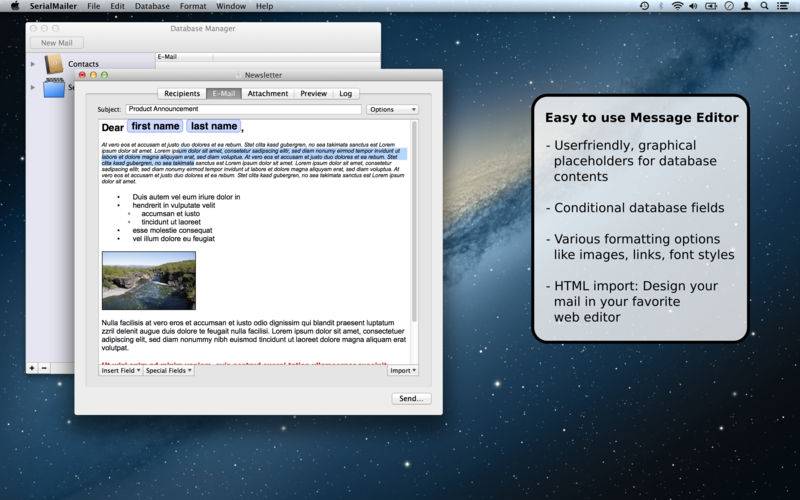
Task: Expand the Contacts tree disclosure triangle
Action: tap(33, 64)
